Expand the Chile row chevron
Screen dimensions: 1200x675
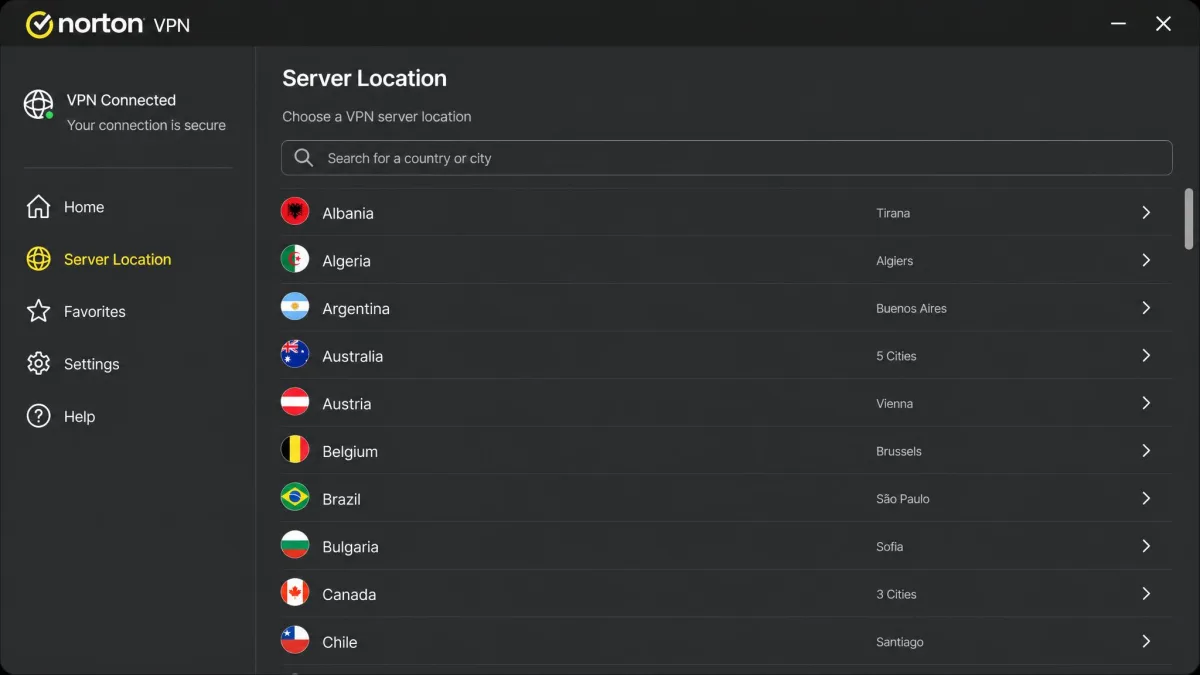[x=1146, y=641]
